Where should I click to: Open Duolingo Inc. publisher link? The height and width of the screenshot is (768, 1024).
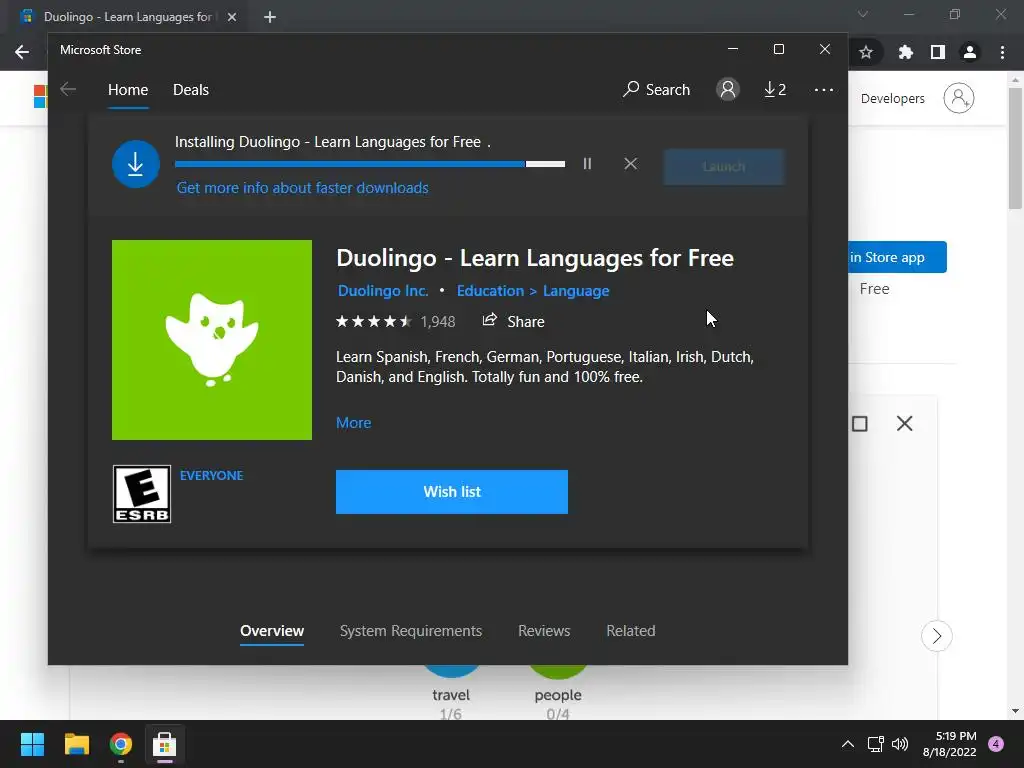click(x=383, y=291)
